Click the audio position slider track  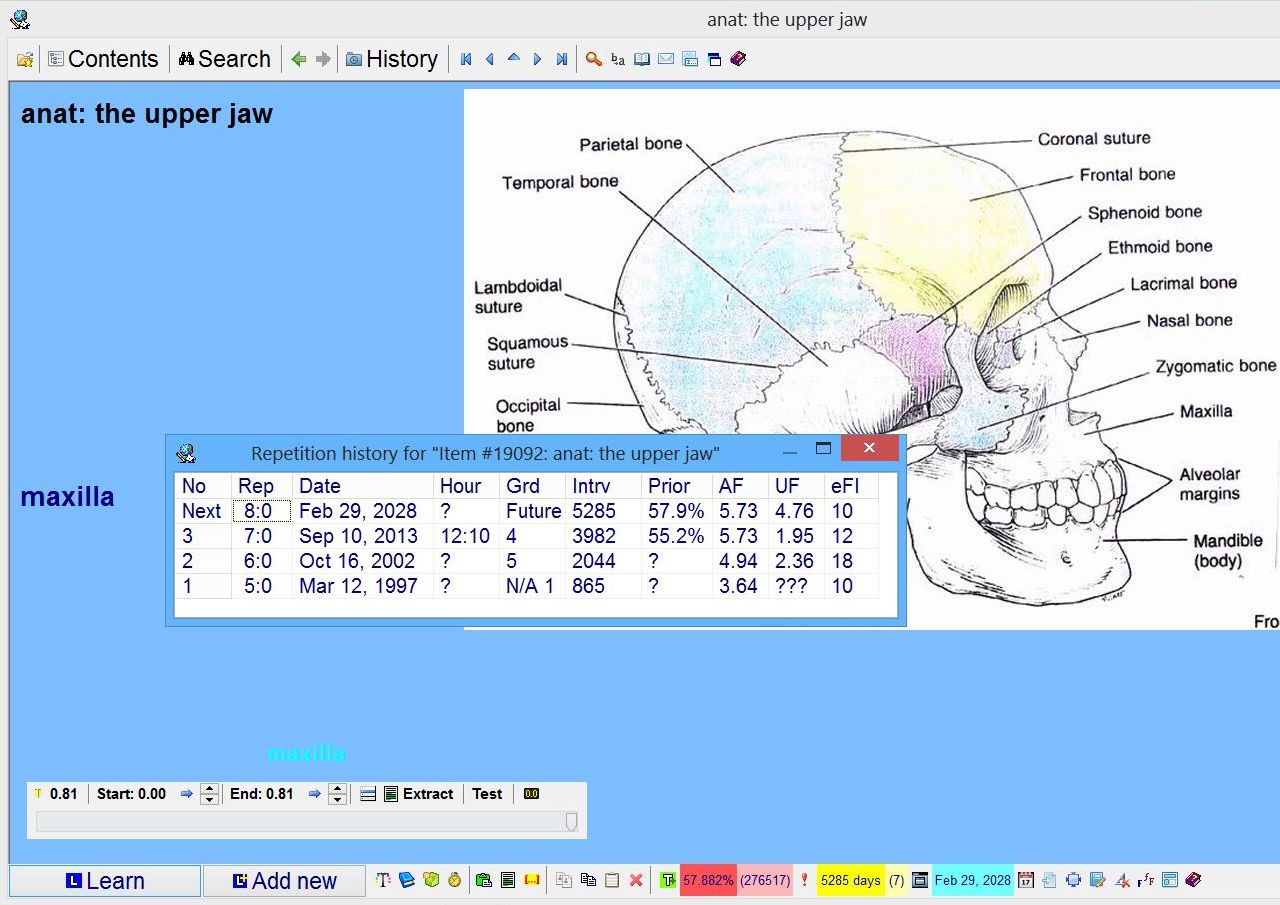pos(300,821)
